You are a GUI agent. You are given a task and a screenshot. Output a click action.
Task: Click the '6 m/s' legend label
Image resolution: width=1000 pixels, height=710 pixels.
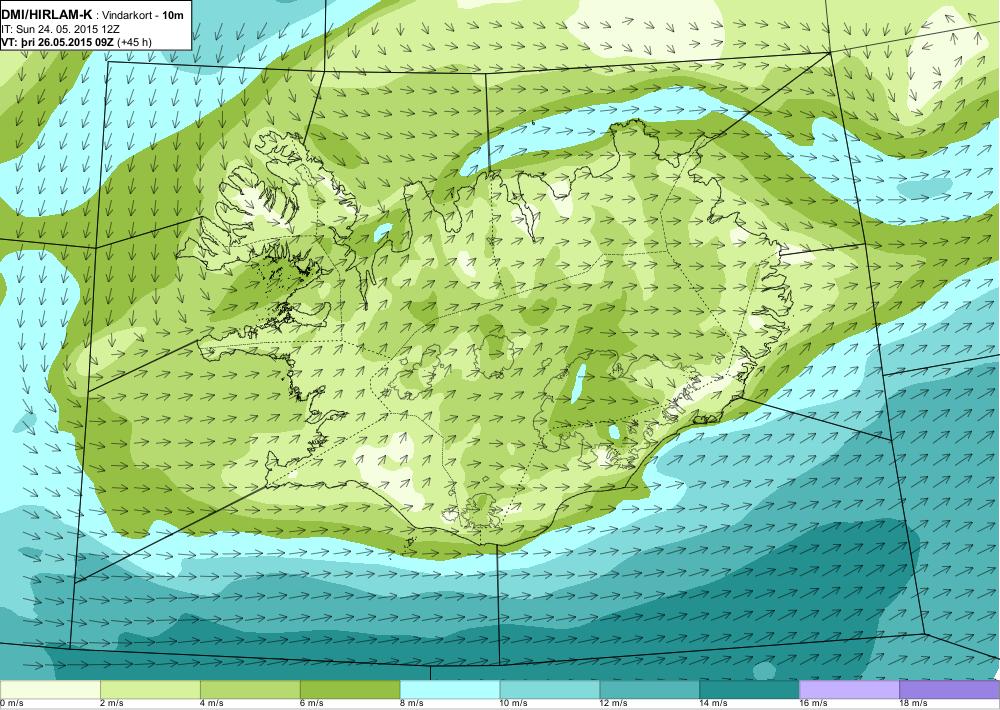pyautogui.click(x=312, y=704)
